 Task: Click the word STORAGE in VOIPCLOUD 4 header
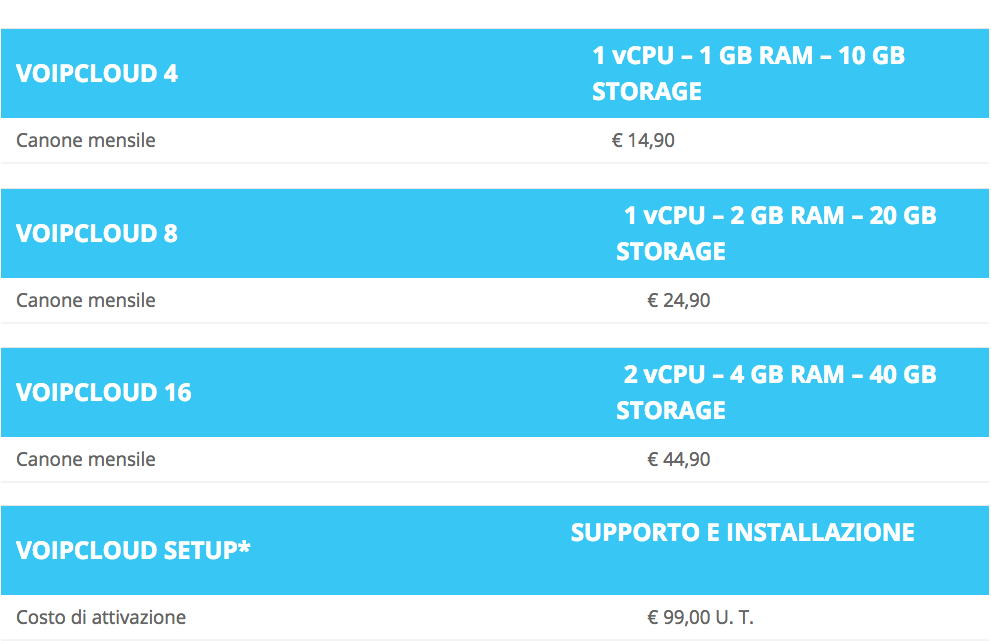click(647, 92)
